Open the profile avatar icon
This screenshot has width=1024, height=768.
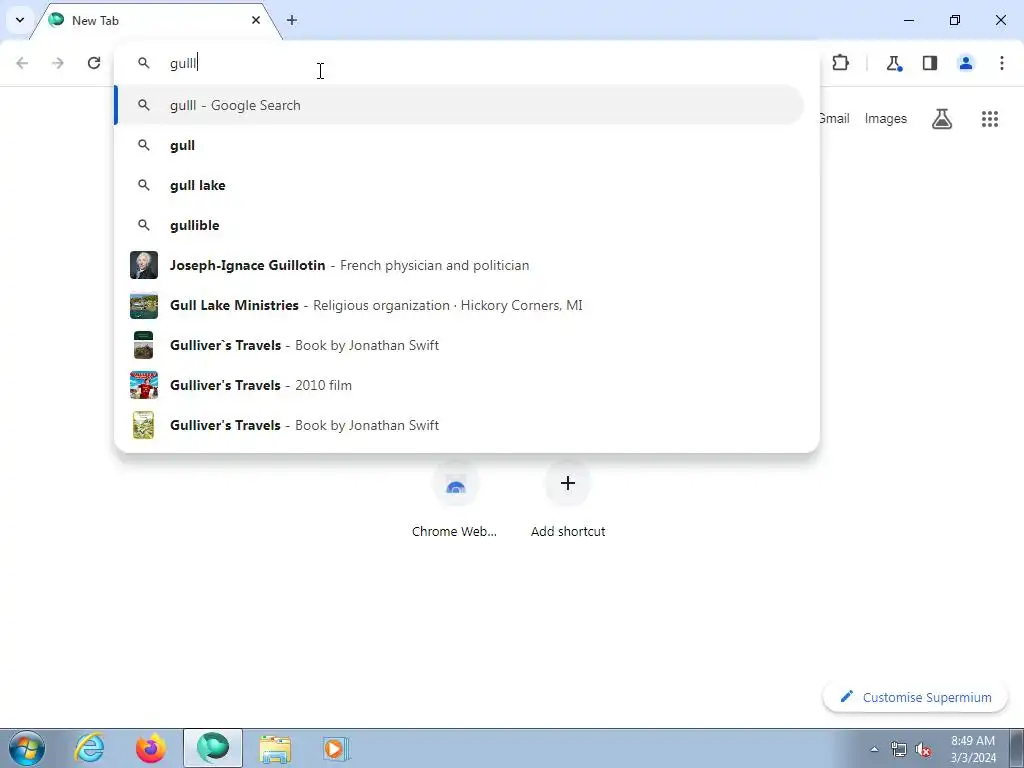966,63
